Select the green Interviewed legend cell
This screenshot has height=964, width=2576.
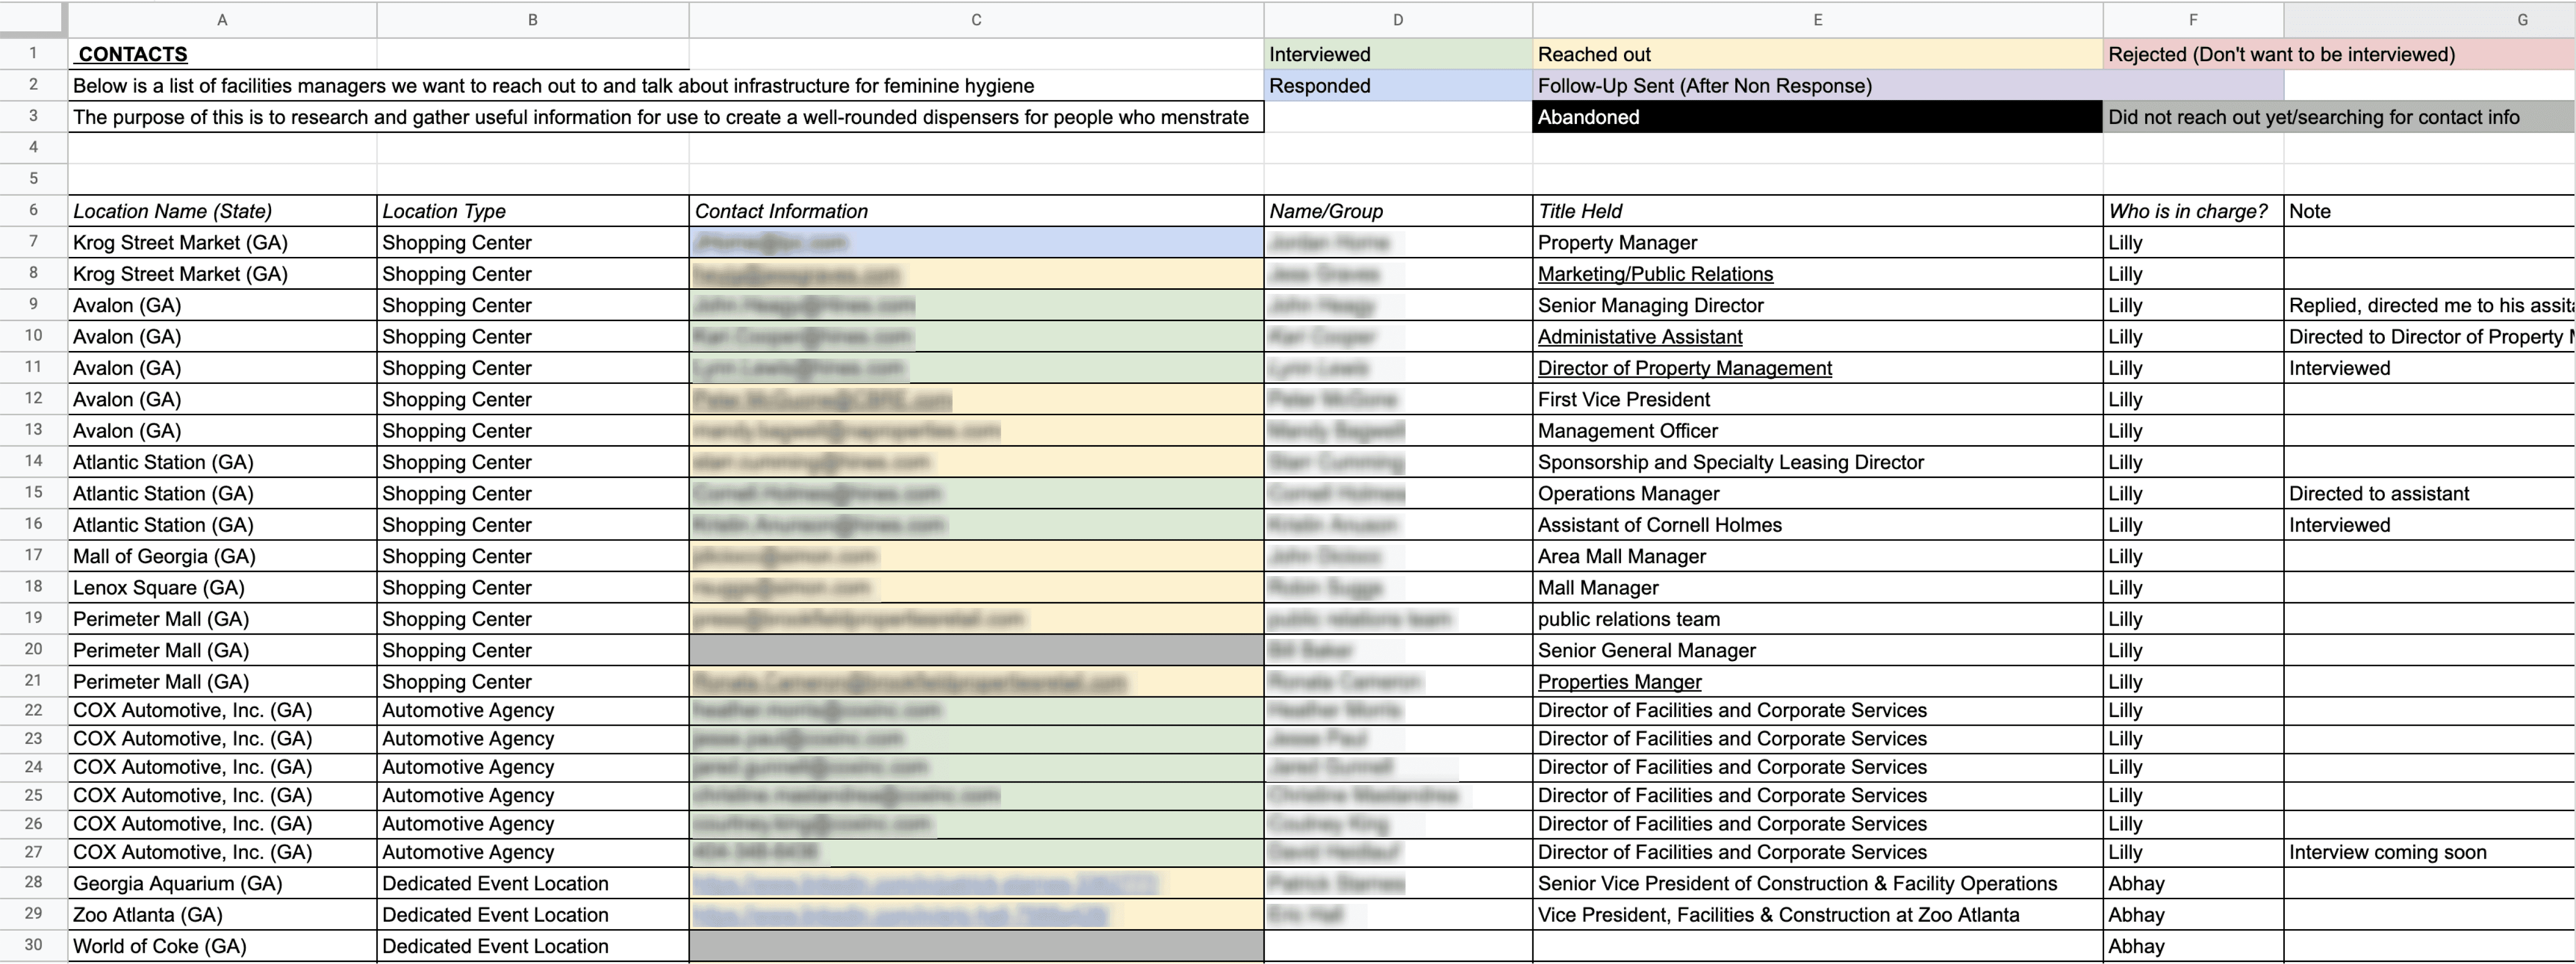[1397, 54]
